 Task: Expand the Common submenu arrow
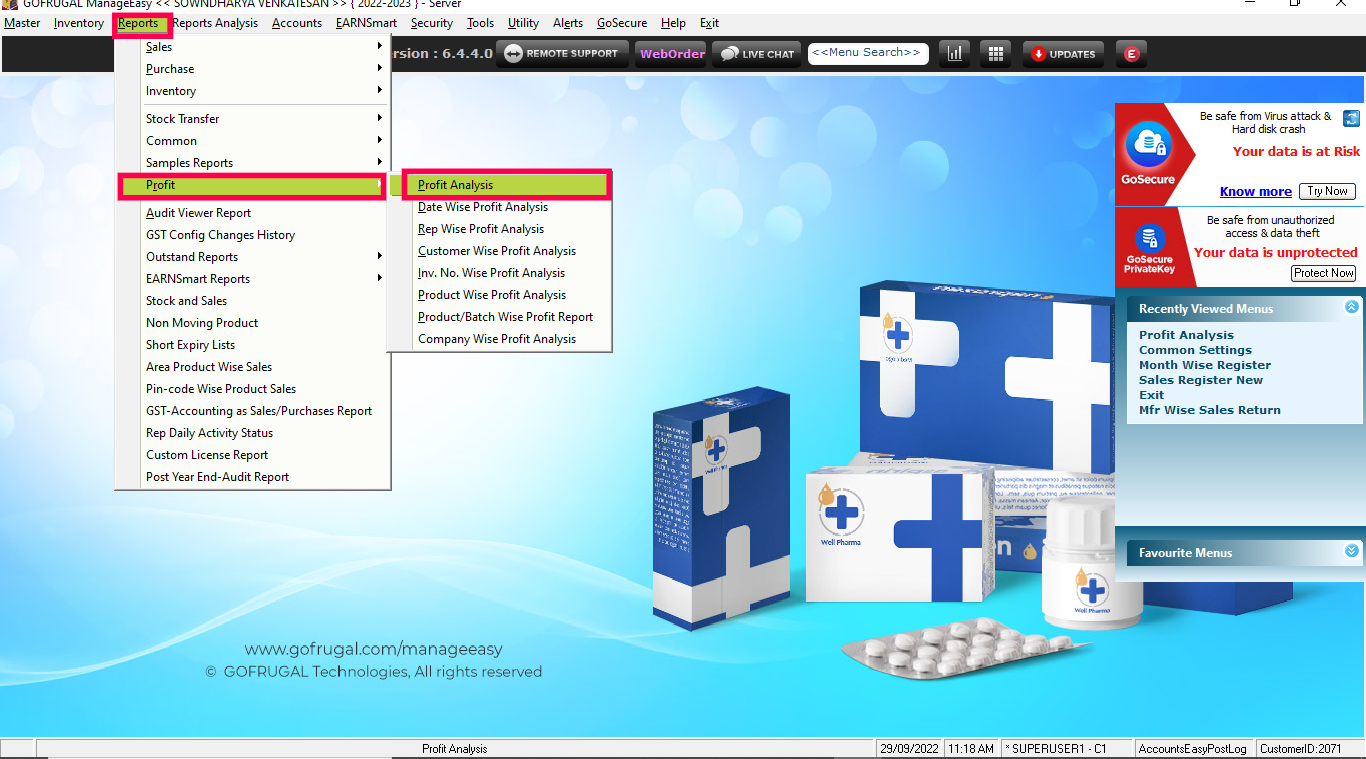pos(380,141)
